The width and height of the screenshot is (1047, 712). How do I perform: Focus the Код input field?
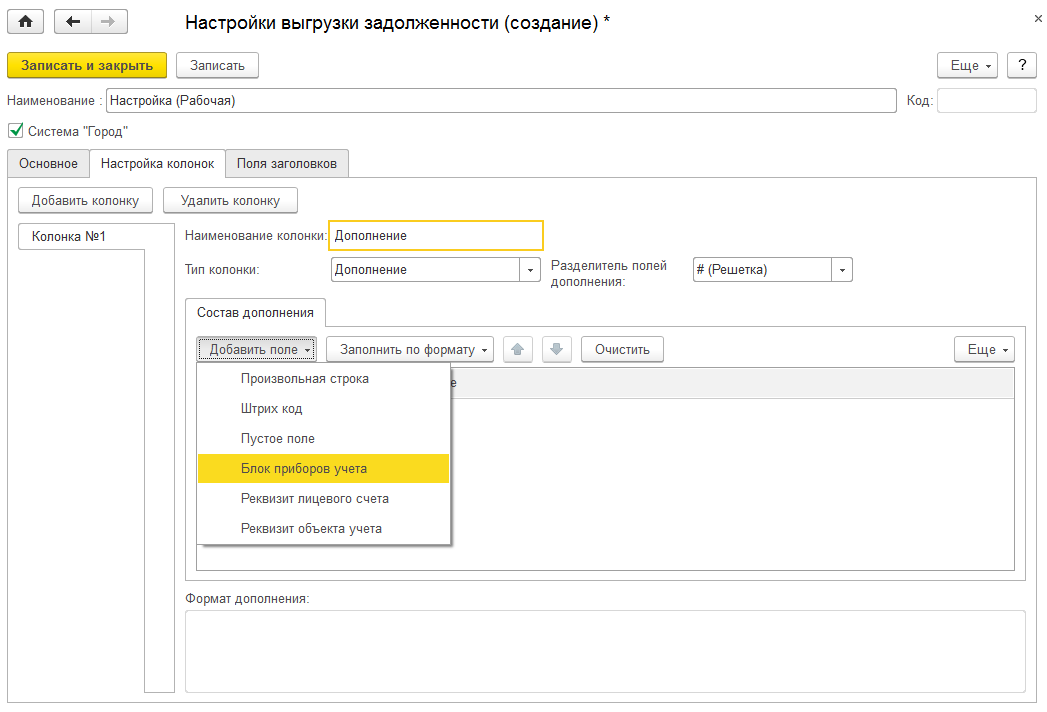987,101
